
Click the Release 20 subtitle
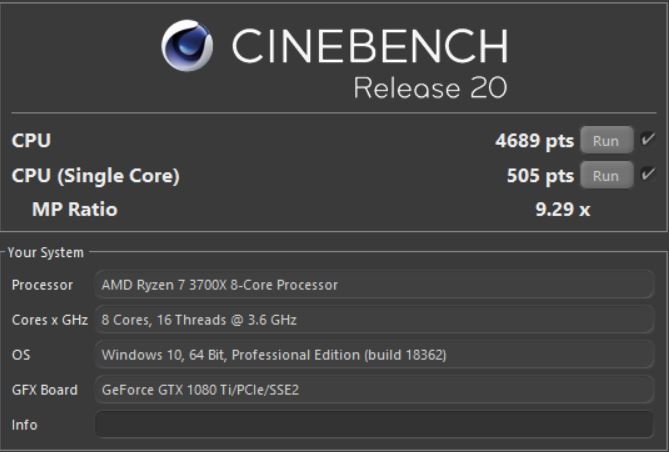430,88
